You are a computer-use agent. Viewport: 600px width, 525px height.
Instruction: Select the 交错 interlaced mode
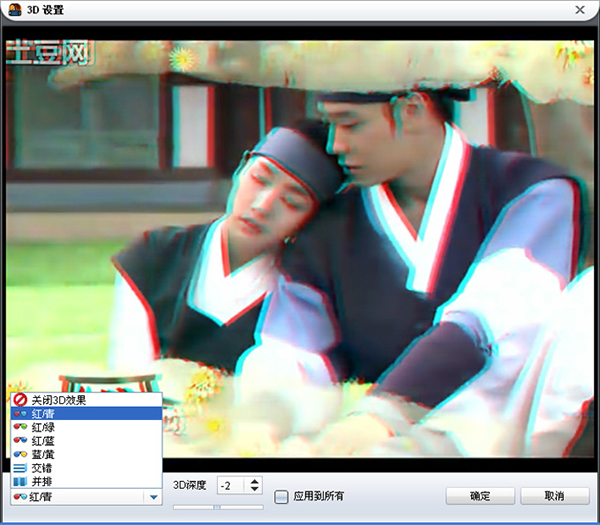click(86, 468)
